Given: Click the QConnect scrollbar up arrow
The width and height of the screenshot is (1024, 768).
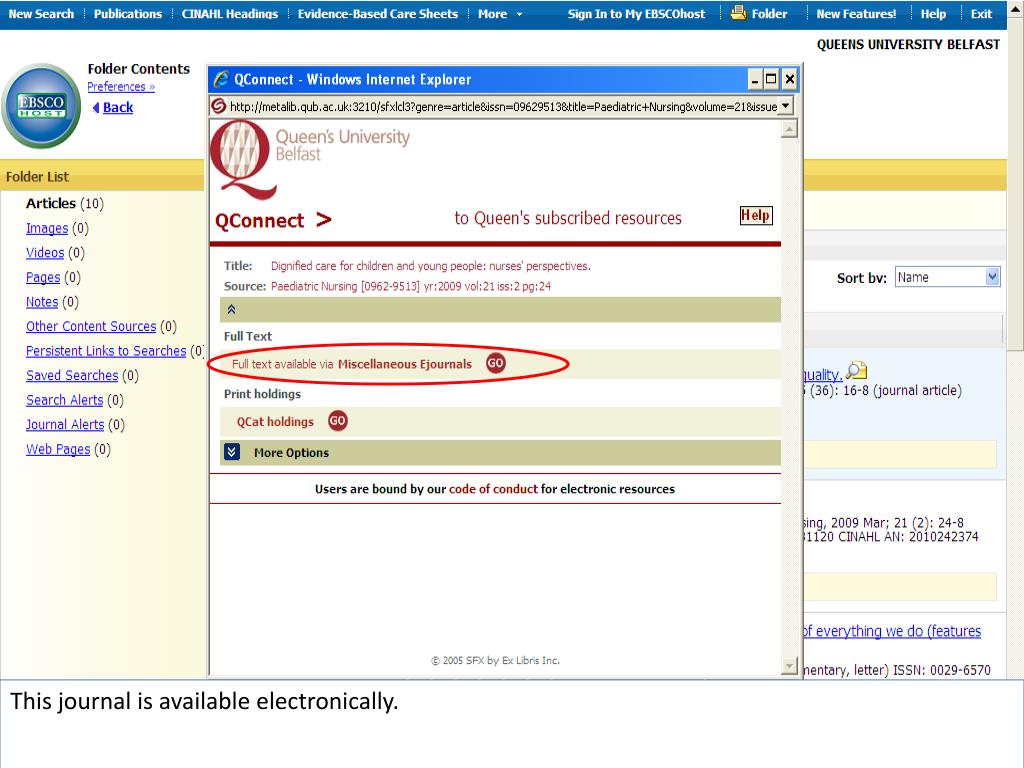Looking at the screenshot, I should tap(789, 129).
